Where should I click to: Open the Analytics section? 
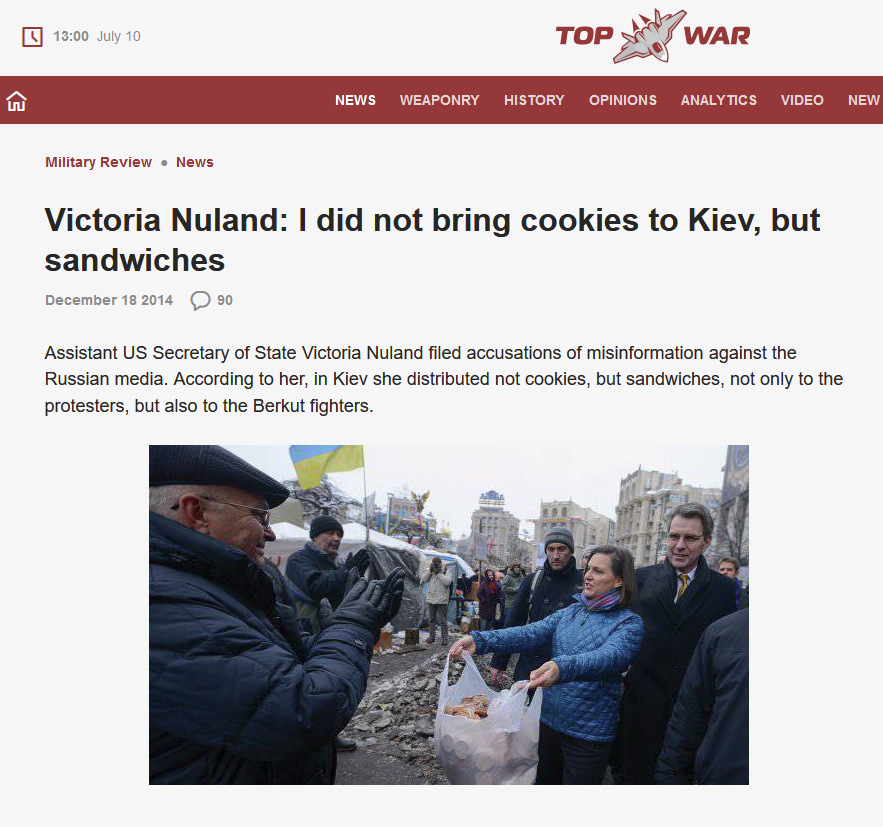(x=719, y=100)
